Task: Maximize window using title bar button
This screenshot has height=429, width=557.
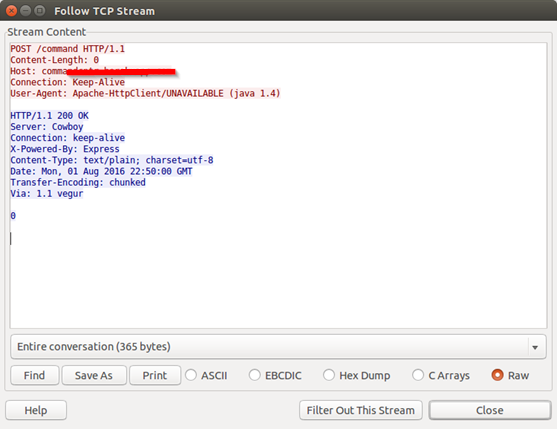Action: (40, 11)
